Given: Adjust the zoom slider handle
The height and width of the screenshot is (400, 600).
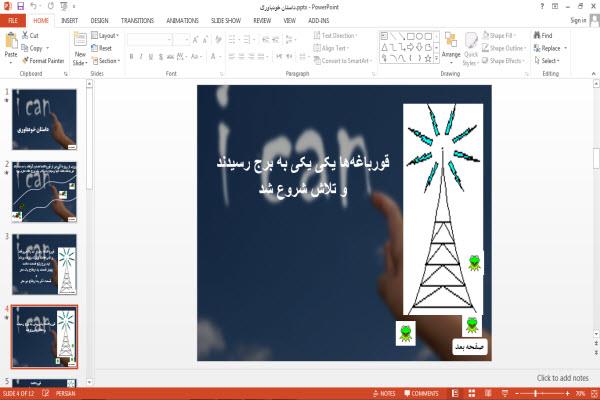Looking at the screenshot, I should tap(535, 393).
